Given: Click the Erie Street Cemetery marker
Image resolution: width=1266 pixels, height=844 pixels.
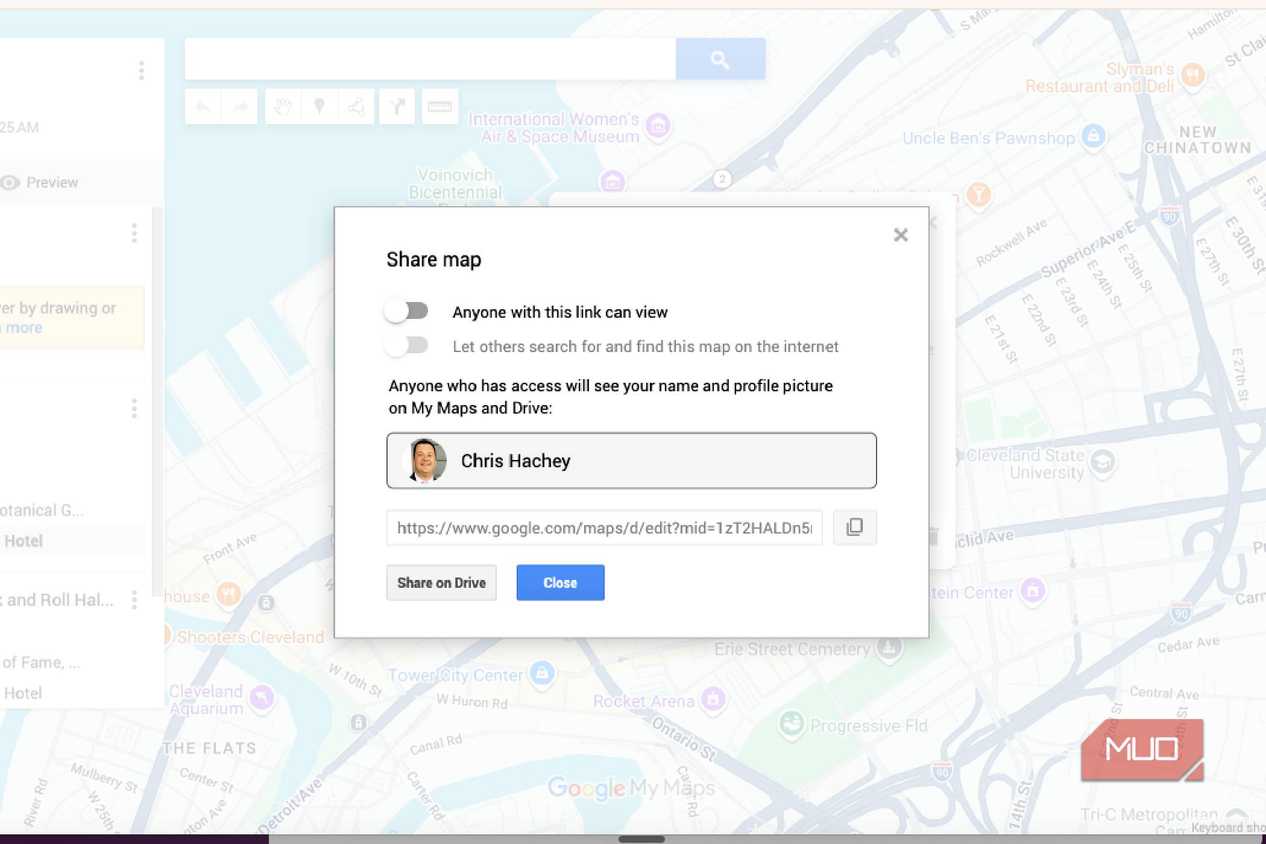Looking at the screenshot, I should point(889,648).
